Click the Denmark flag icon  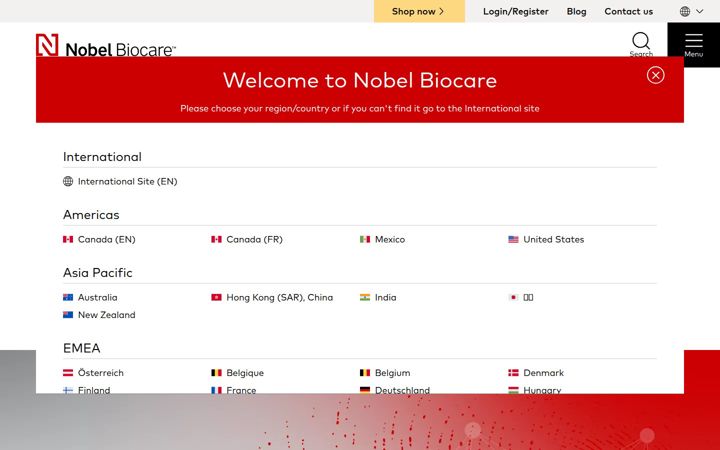tap(513, 372)
